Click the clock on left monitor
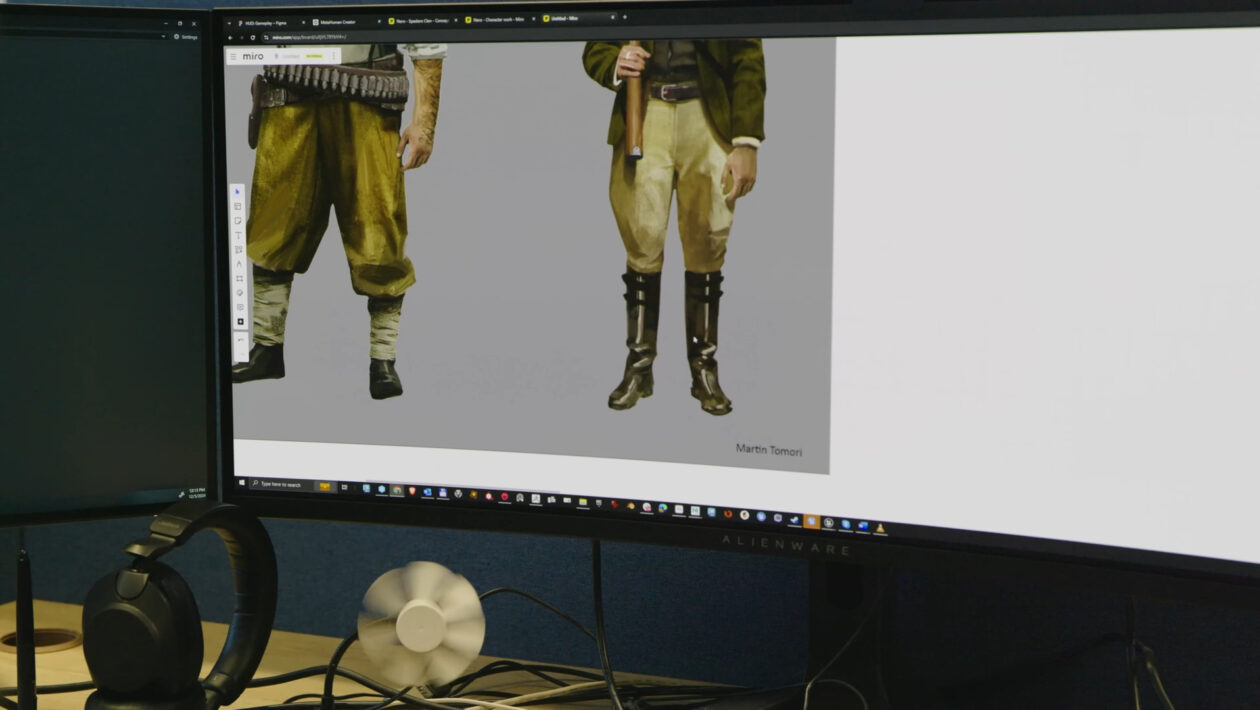Image resolution: width=1260 pixels, height=710 pixels. point(197,493)
